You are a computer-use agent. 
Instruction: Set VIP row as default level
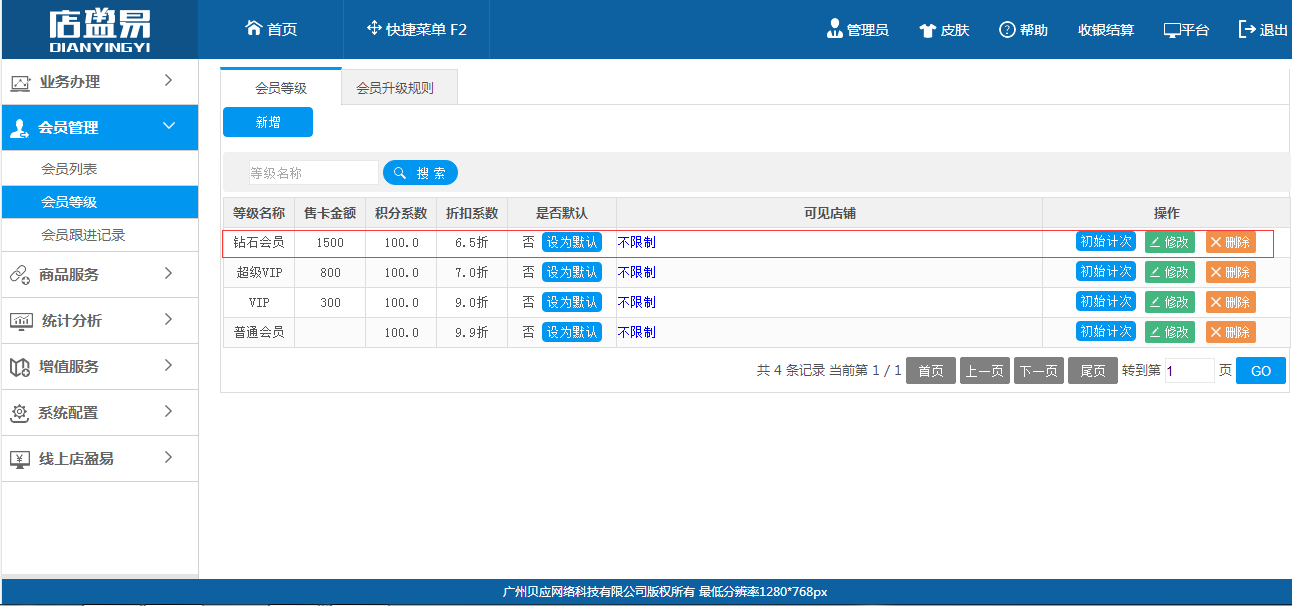coord(572,302)
